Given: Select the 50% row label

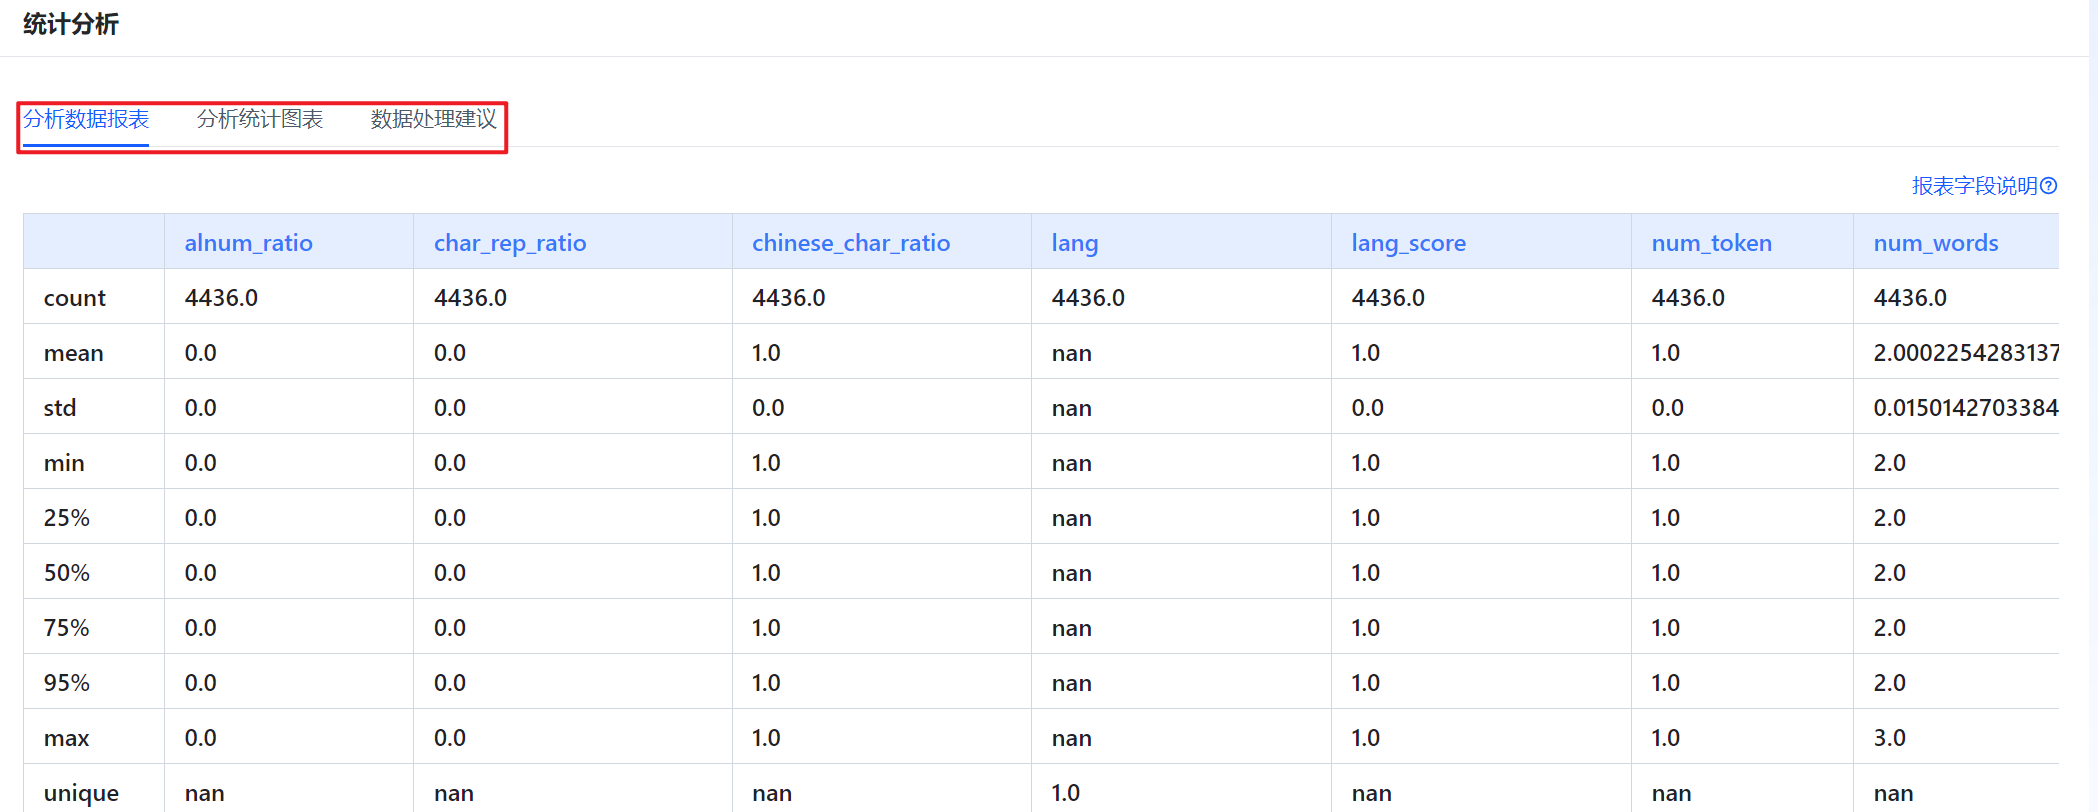Looking at the screenshot, I should point(67,573).
